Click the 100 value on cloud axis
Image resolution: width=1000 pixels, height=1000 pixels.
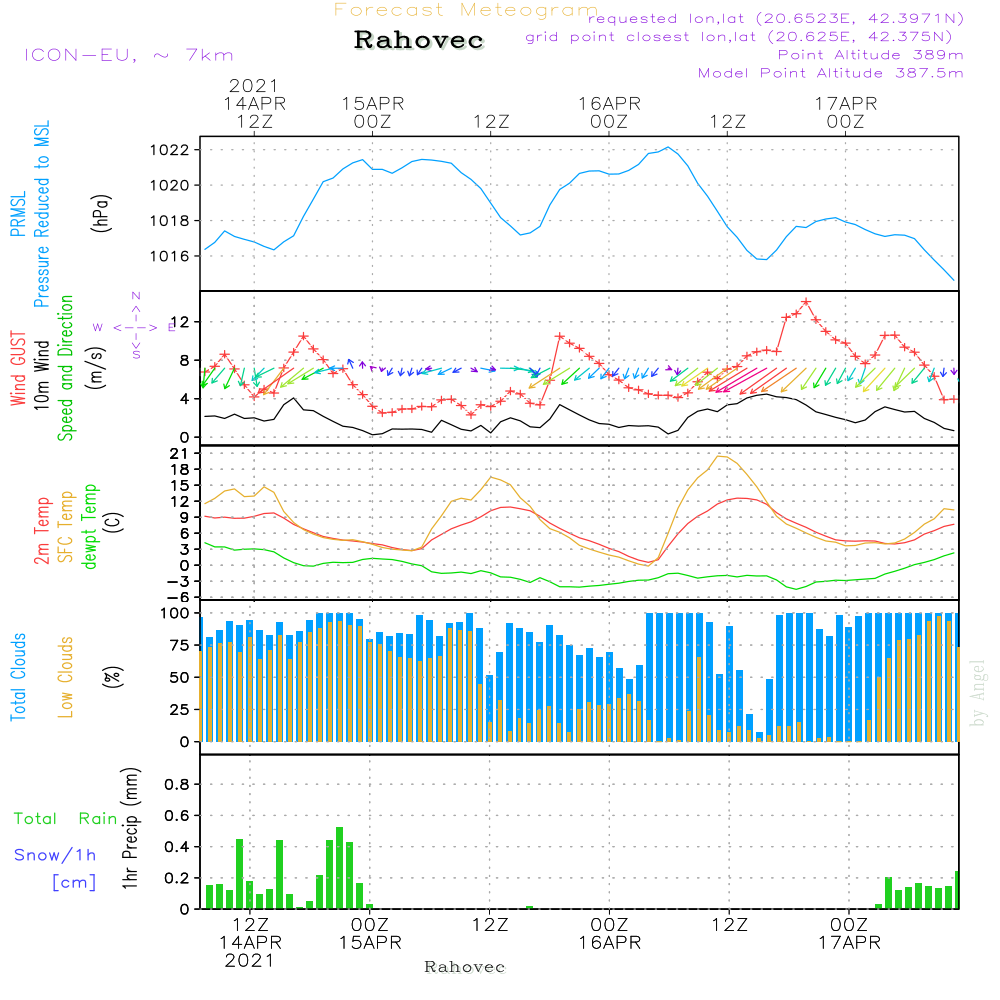click(175, 614)
